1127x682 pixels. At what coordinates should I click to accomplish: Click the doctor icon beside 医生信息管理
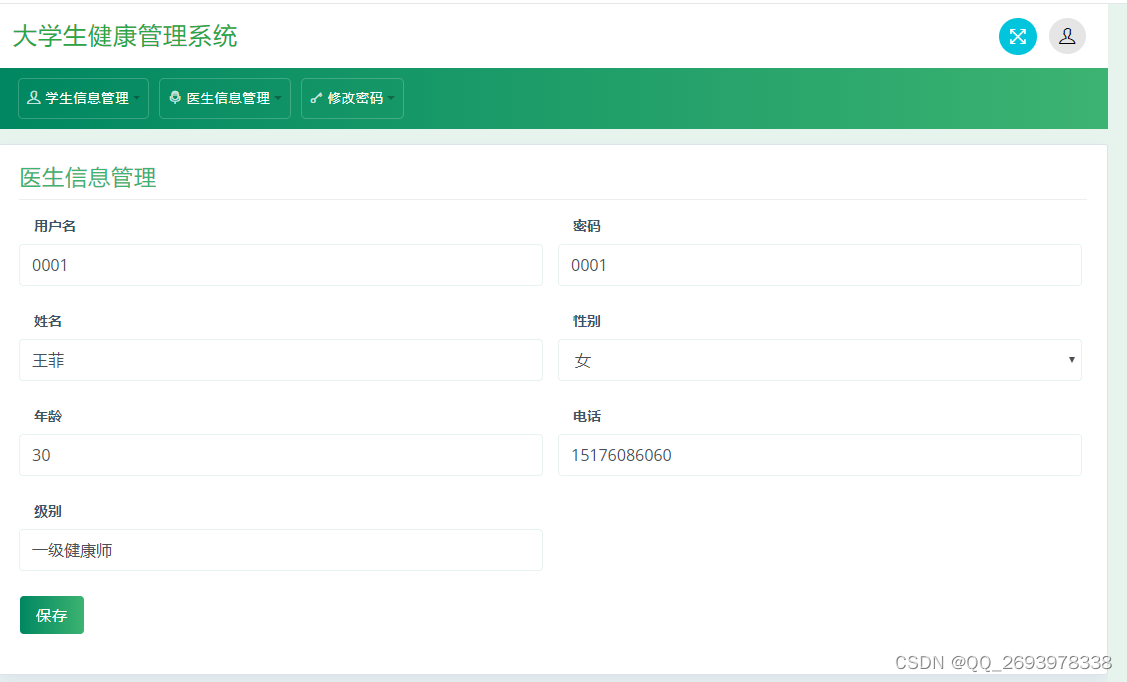tap(175, 97)
